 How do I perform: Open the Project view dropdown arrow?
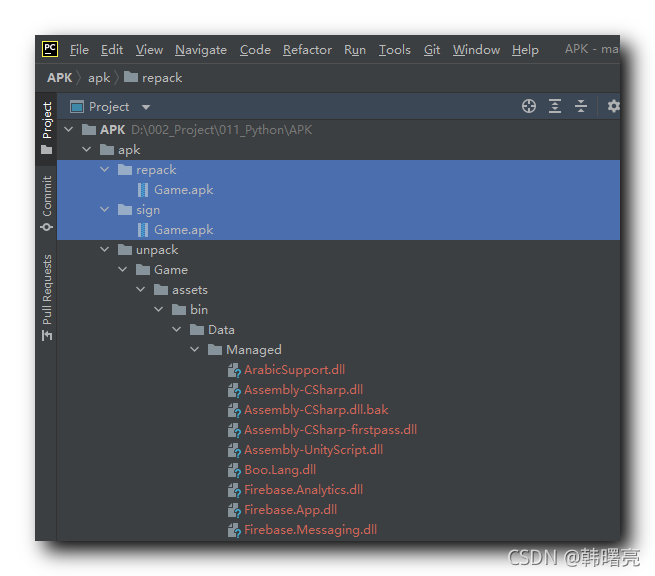146,107
